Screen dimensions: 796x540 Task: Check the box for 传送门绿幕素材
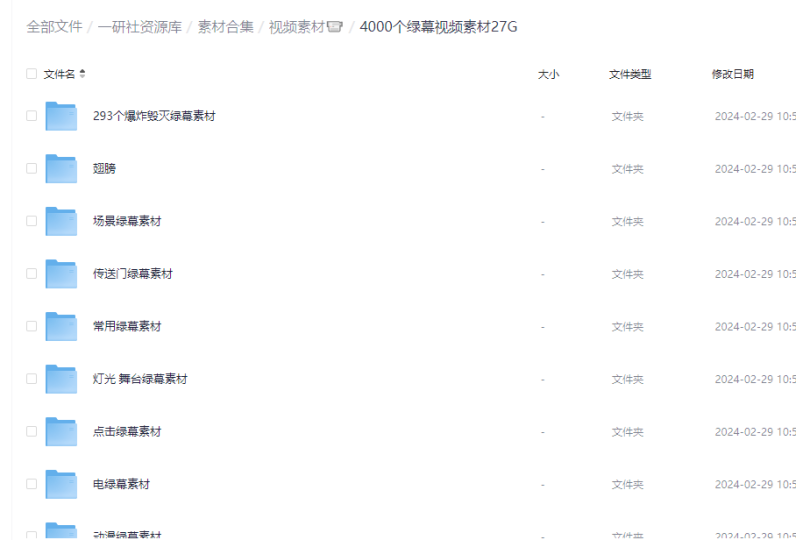point(31,274)
